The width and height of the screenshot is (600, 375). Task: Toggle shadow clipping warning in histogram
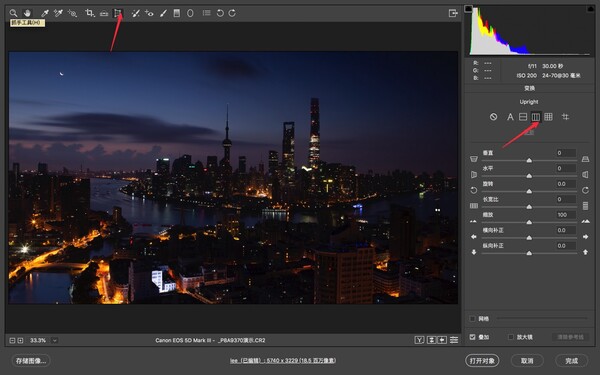tap(468, 9)
